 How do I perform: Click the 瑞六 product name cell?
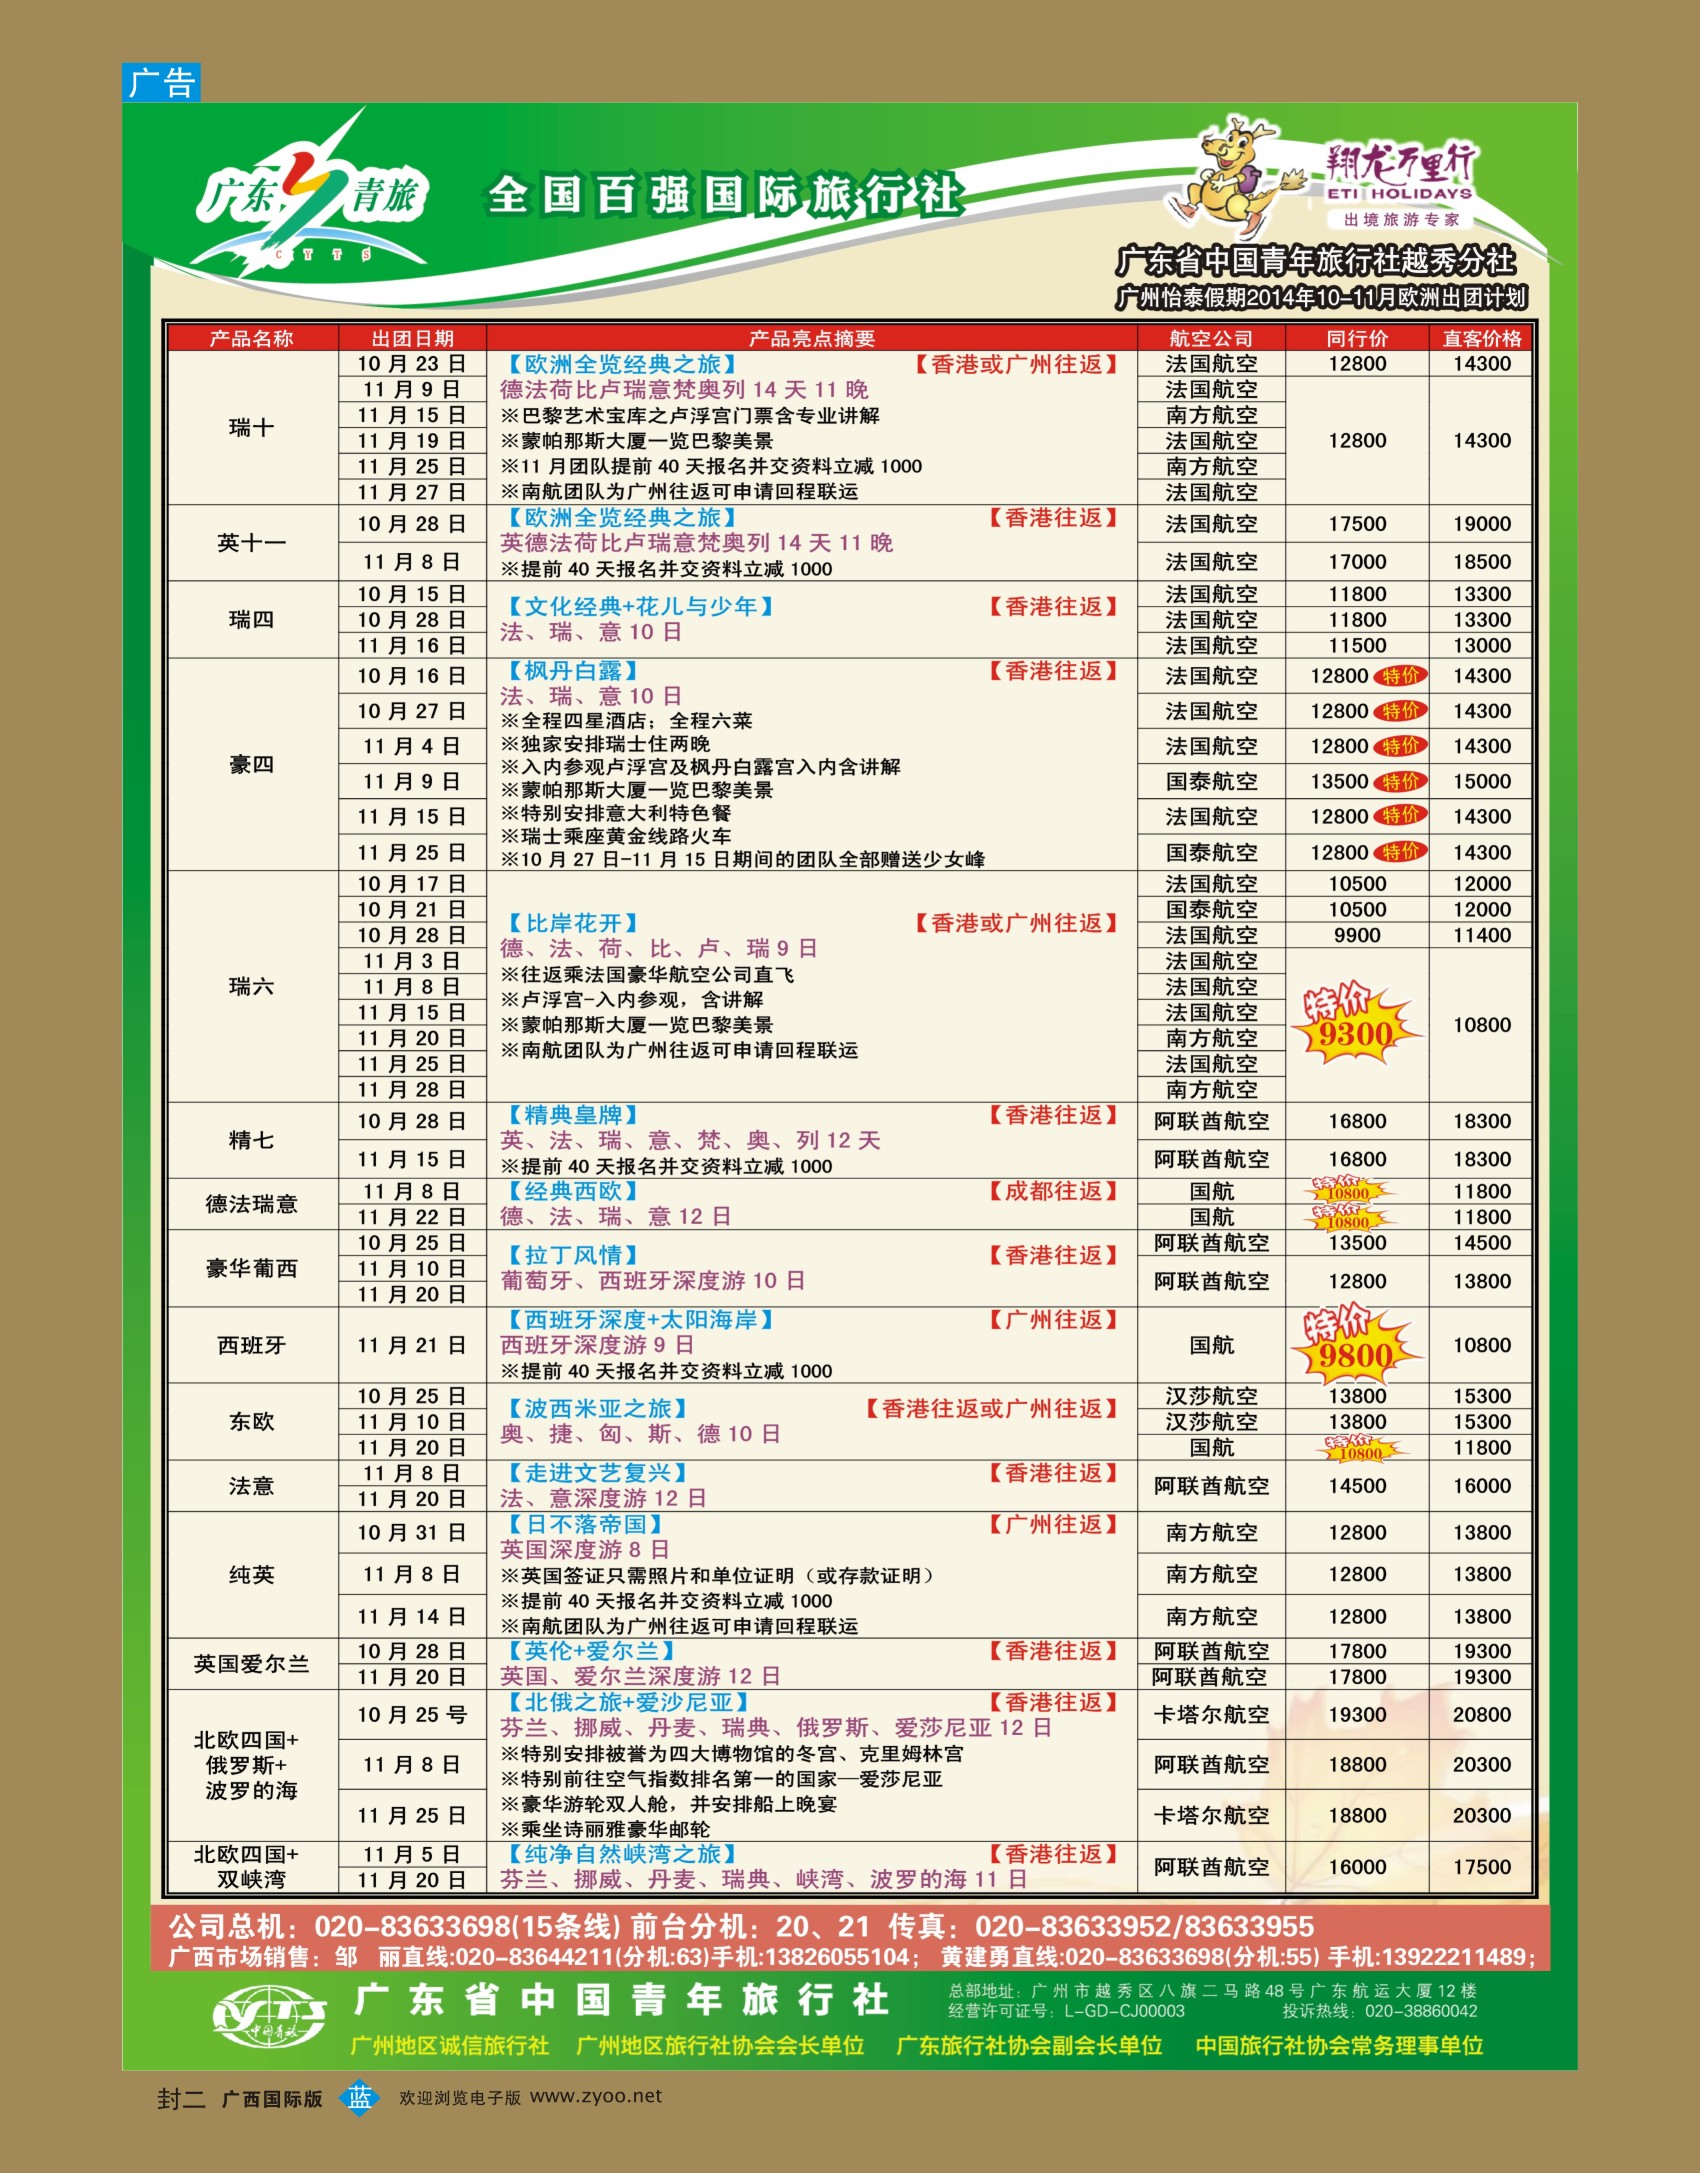[252, 987]
